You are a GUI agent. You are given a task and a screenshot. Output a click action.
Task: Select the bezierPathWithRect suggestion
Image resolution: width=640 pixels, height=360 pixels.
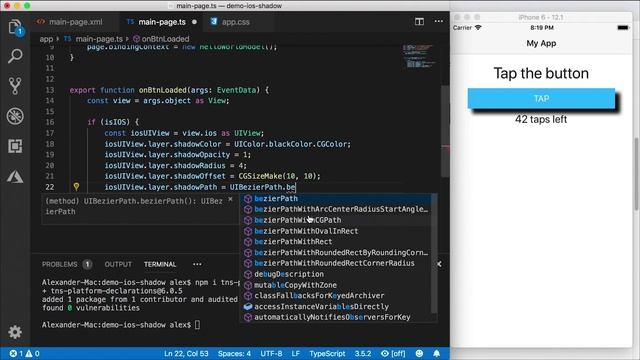point(336,242)
